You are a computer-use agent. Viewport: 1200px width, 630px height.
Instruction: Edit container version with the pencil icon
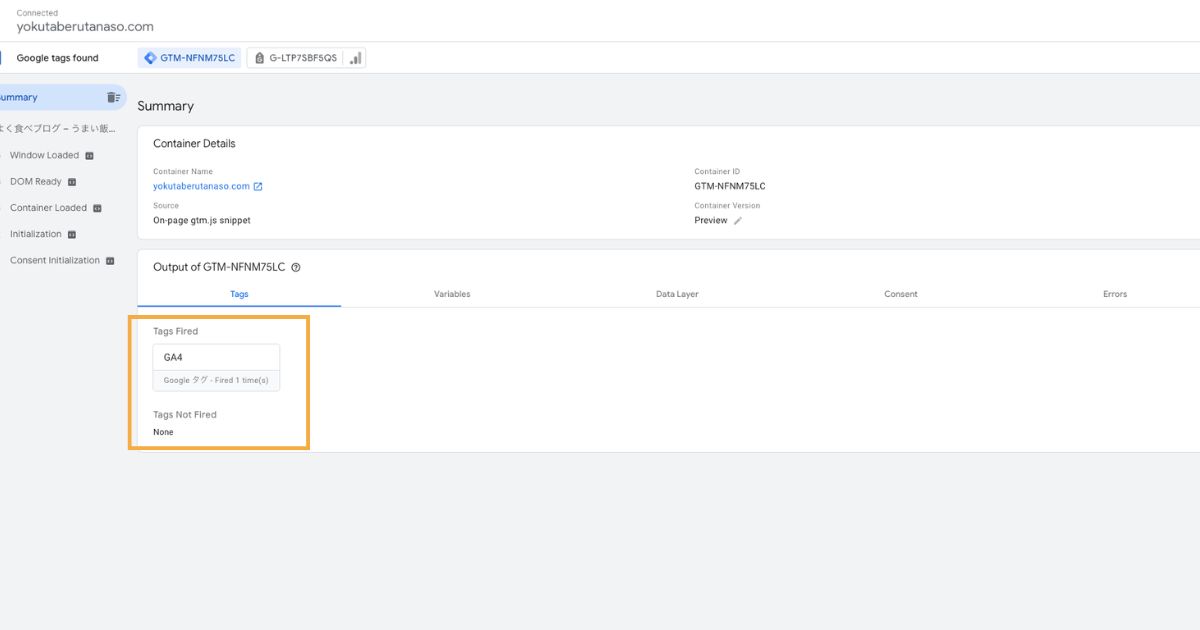pos(738,221)
